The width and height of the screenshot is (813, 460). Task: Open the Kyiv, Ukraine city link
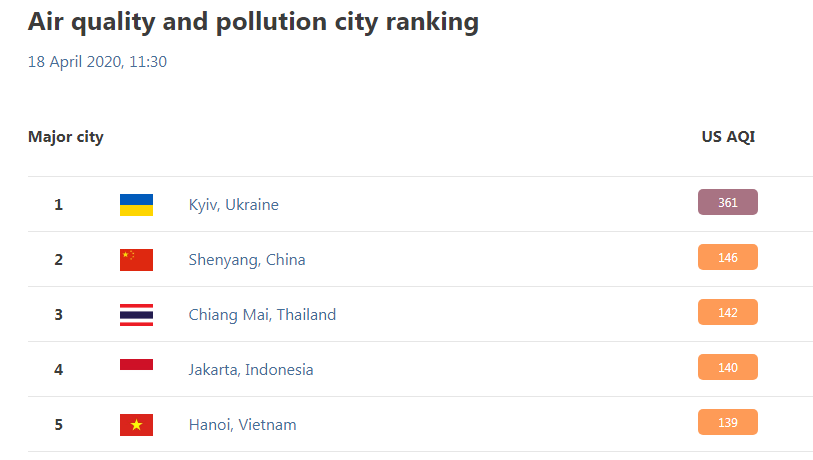(233, 205)
